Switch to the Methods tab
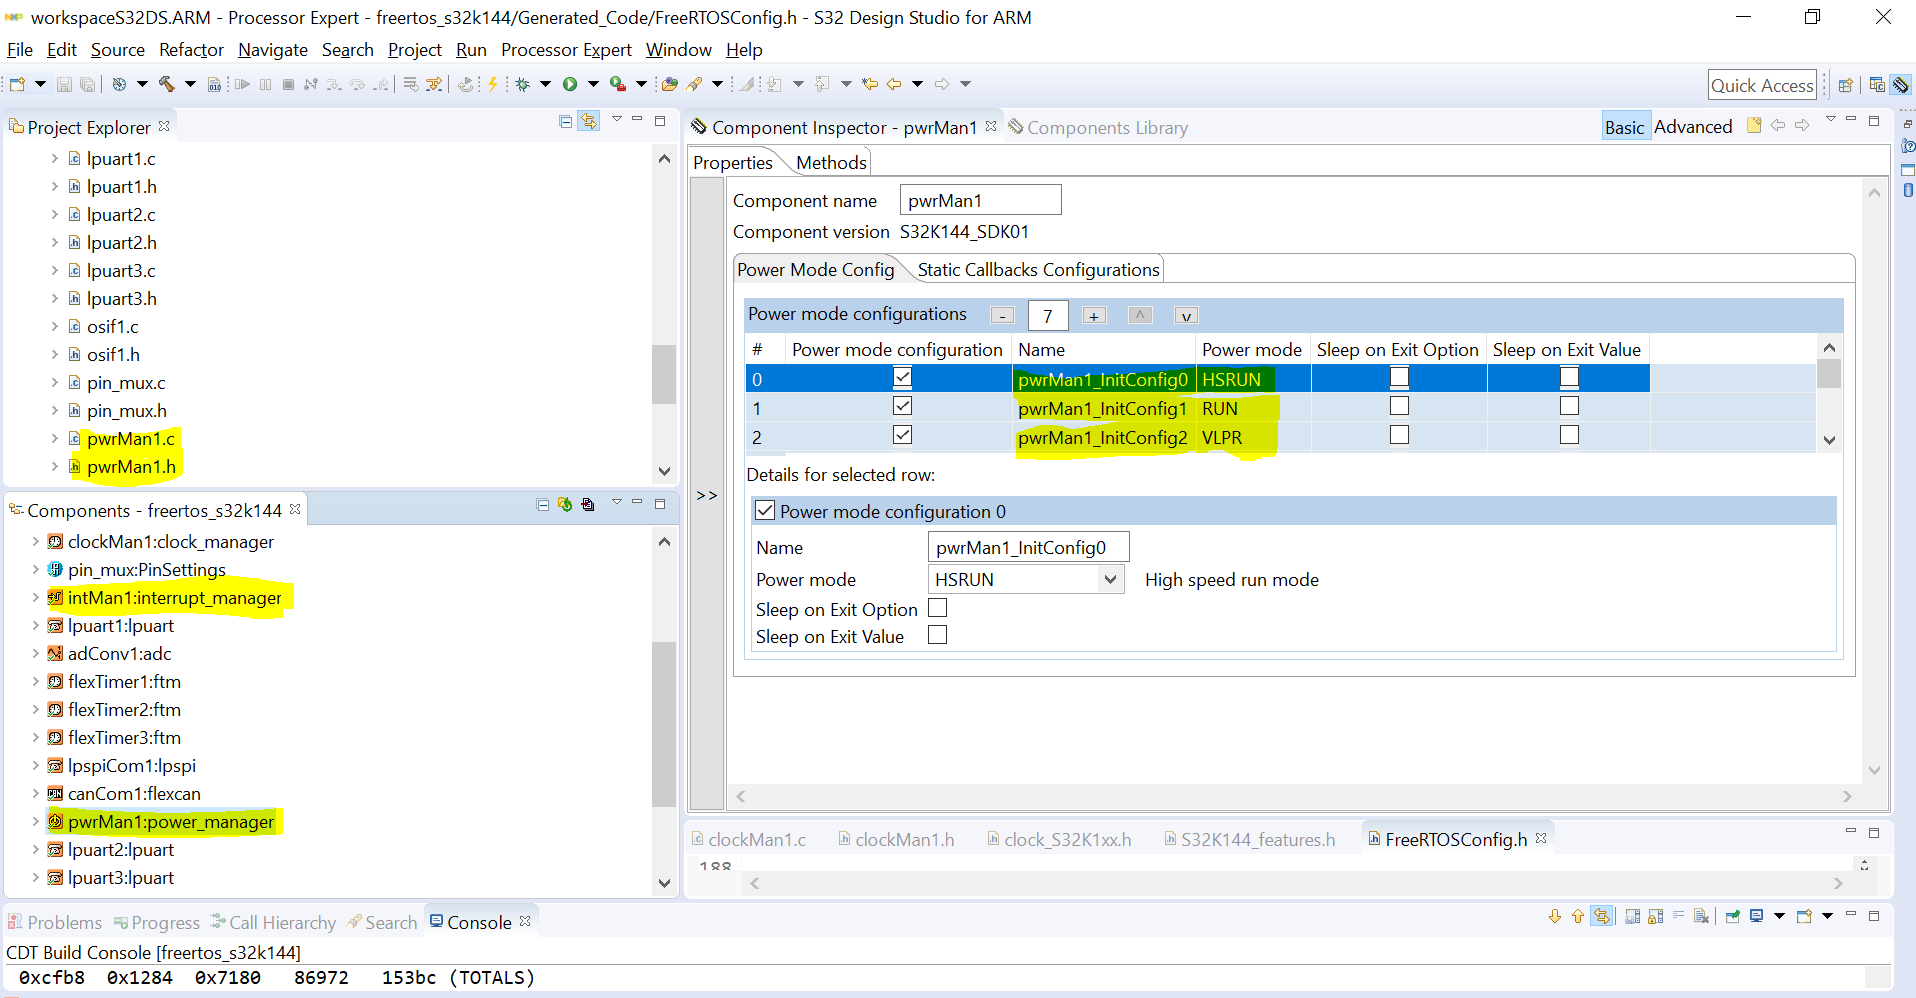Viewport: 1916px width, 998px height. tap(831, 163)
